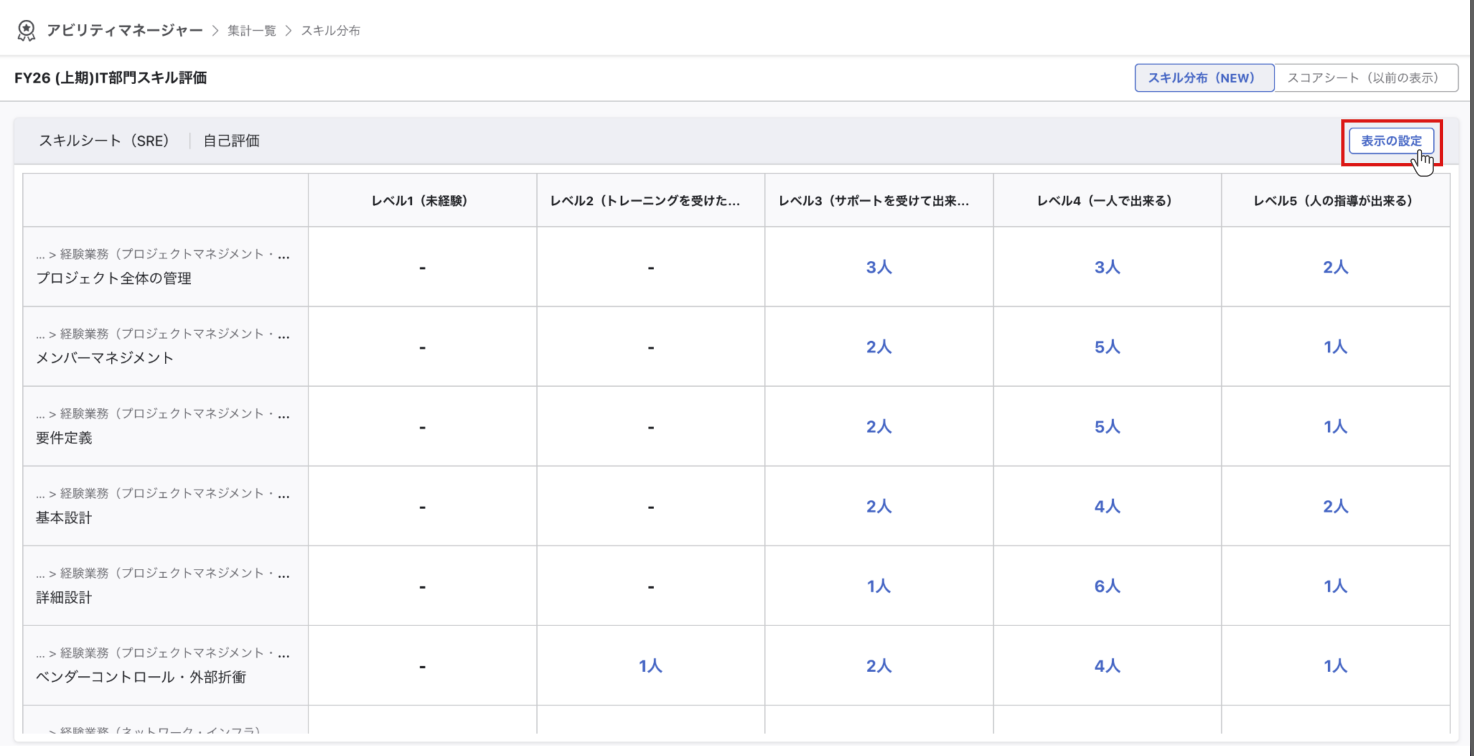Click the アビリティマネージャー badge logo icon

tap(27, 30)
